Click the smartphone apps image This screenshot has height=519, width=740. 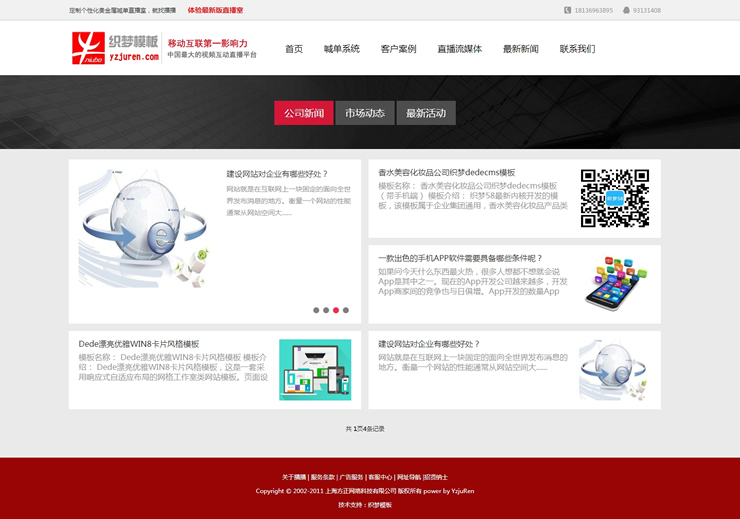click(x=614, y=283)
